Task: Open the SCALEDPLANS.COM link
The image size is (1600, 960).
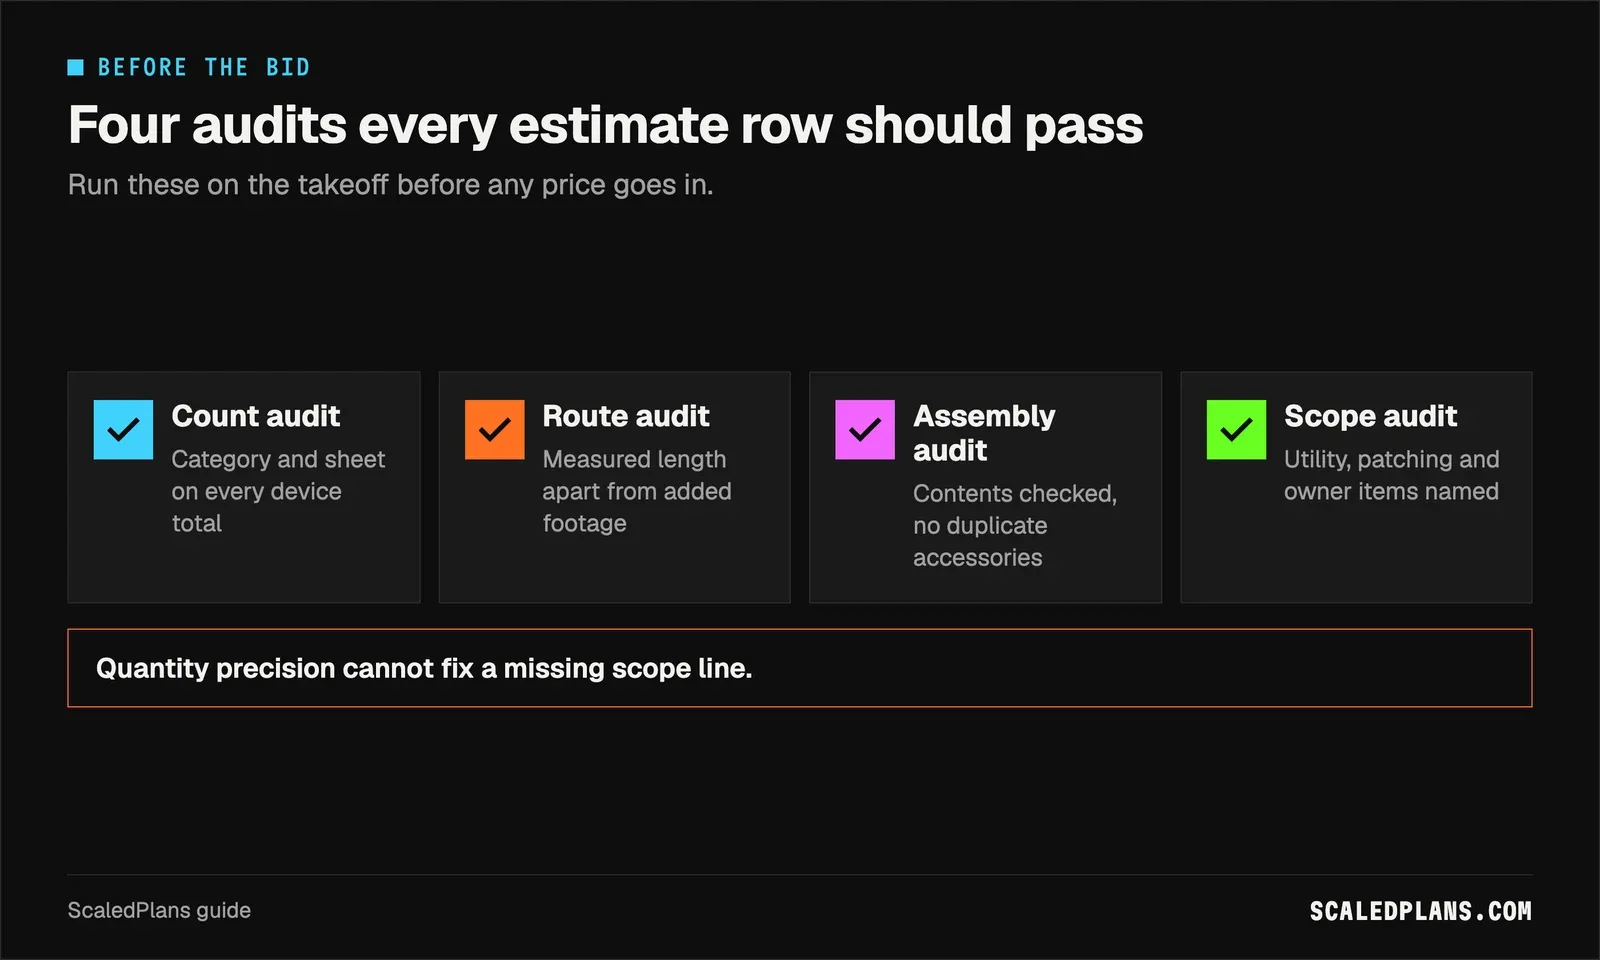Action: tap(1420, 911)
